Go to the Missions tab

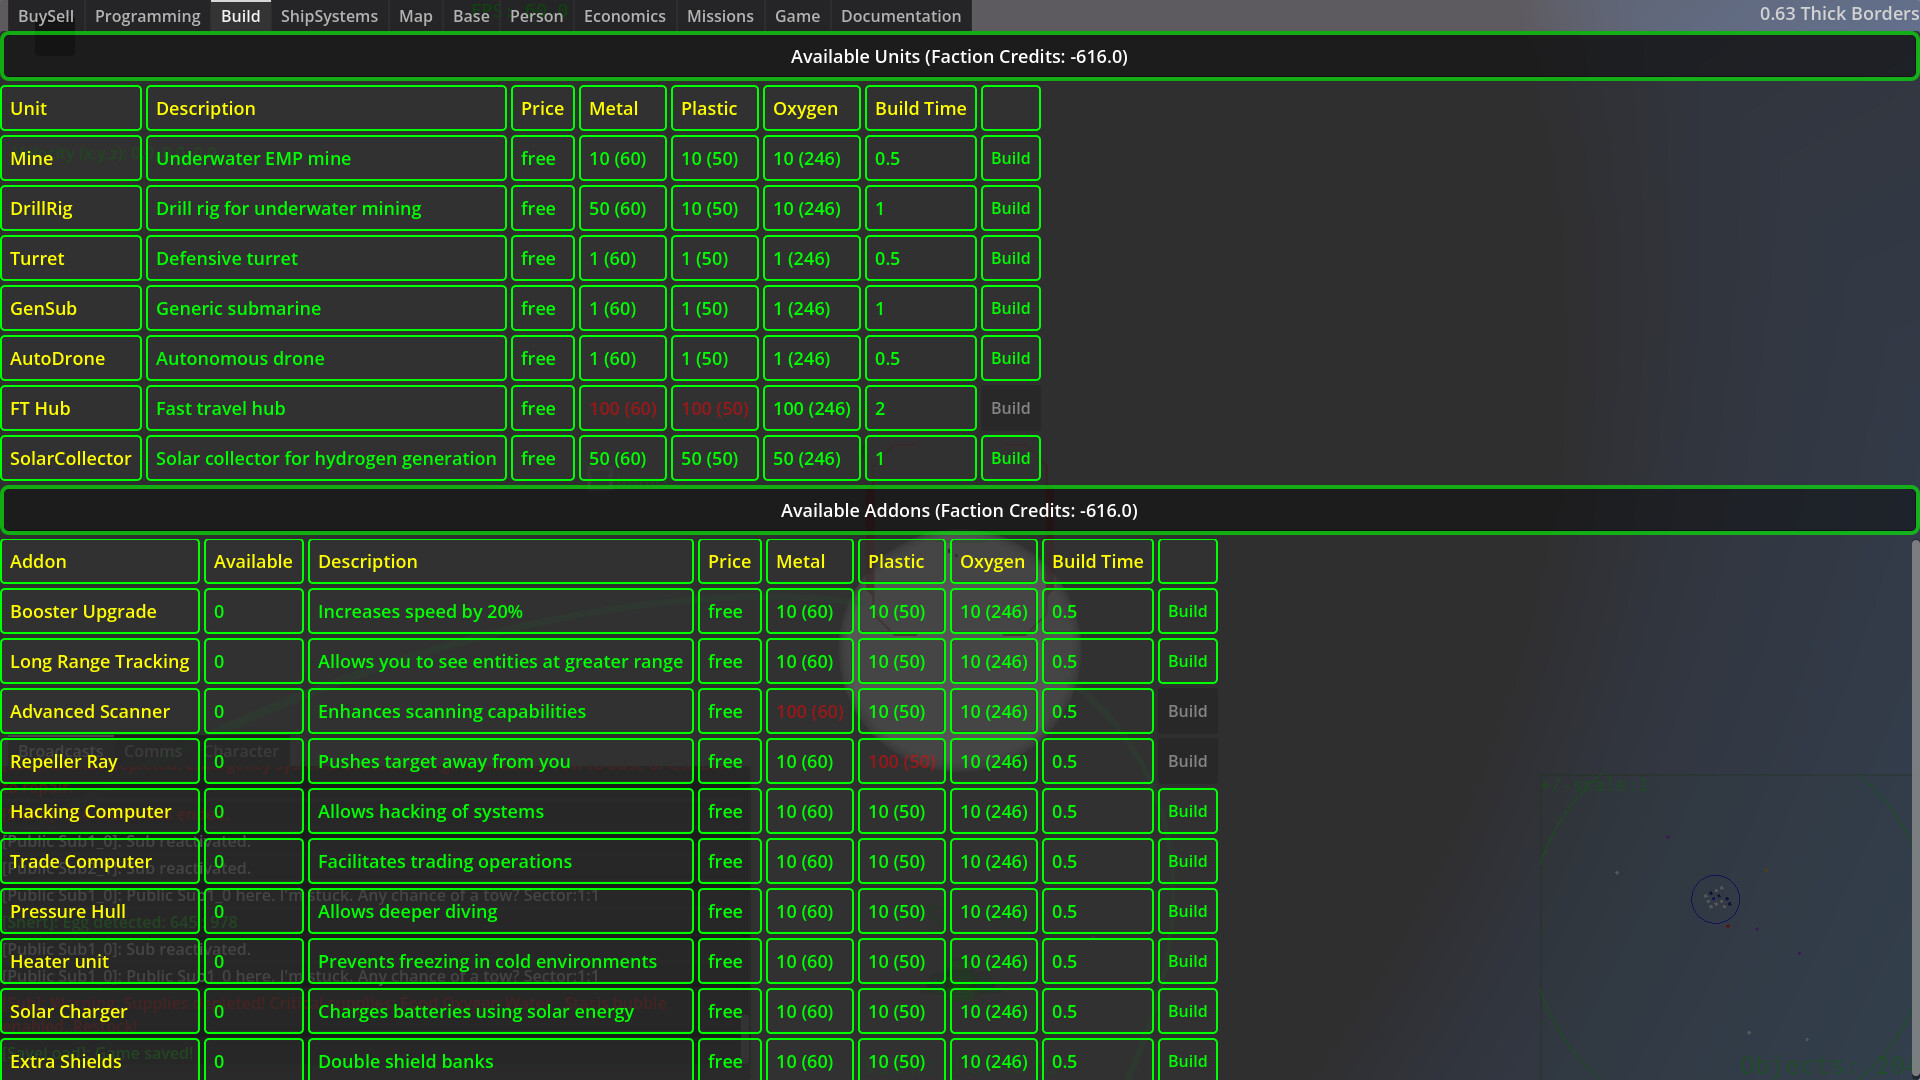pos(720,16)
